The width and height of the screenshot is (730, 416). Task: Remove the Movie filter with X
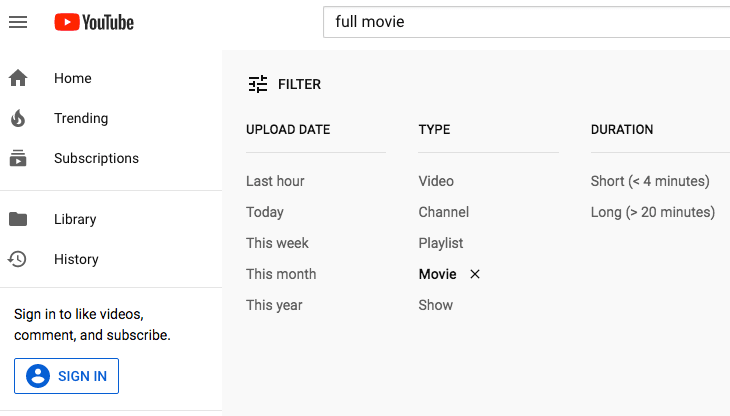[x=475, y=274]
